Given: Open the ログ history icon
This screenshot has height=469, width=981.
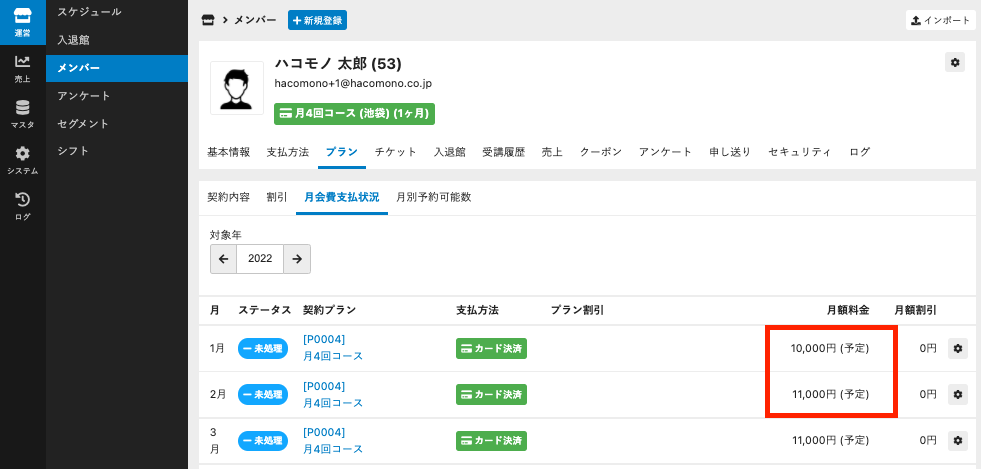Looking at the screenshot, I should pos(22,205).
